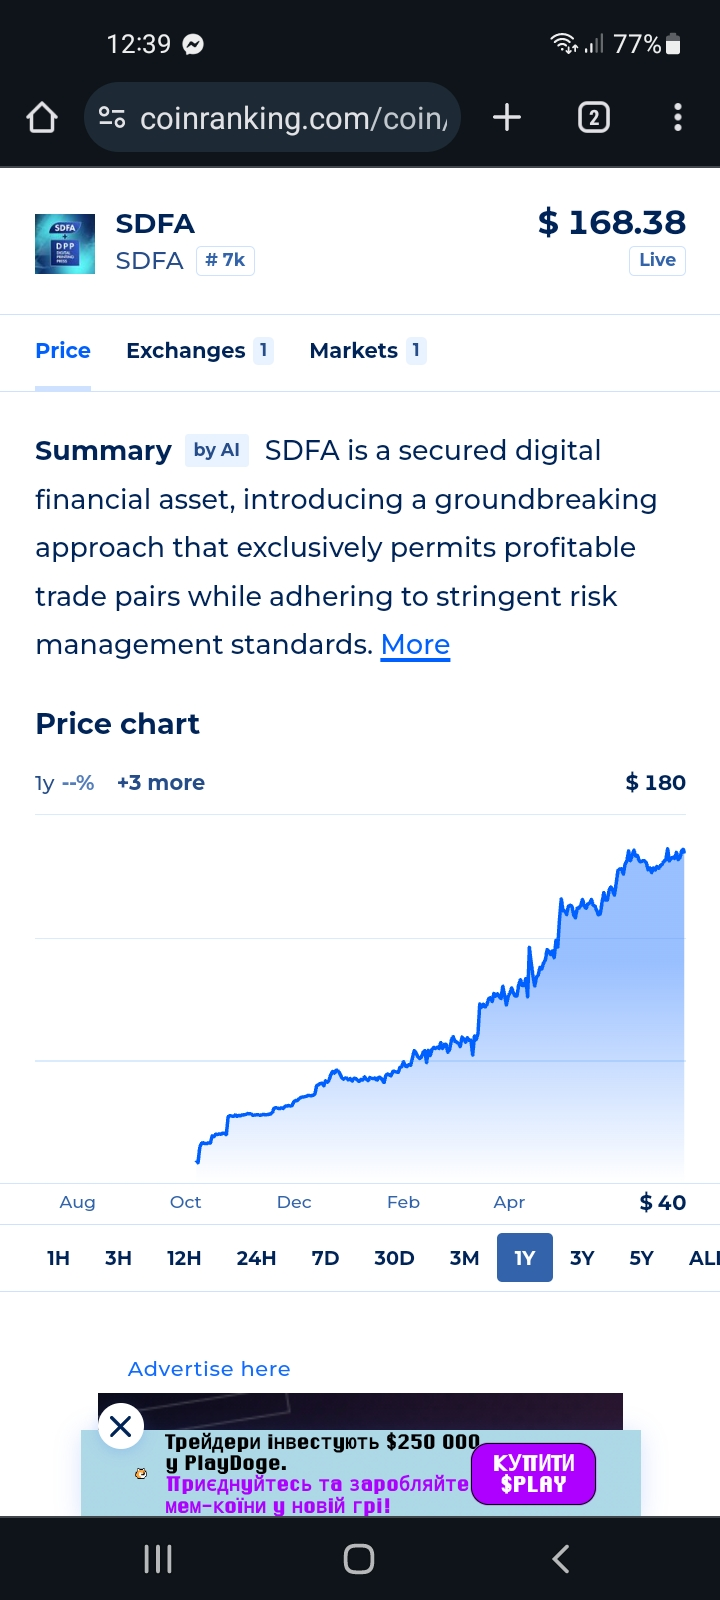Viewport: 720px width, 1600px height.
Task: Tap the Android recent apps icon
Action: [158, 1558]
